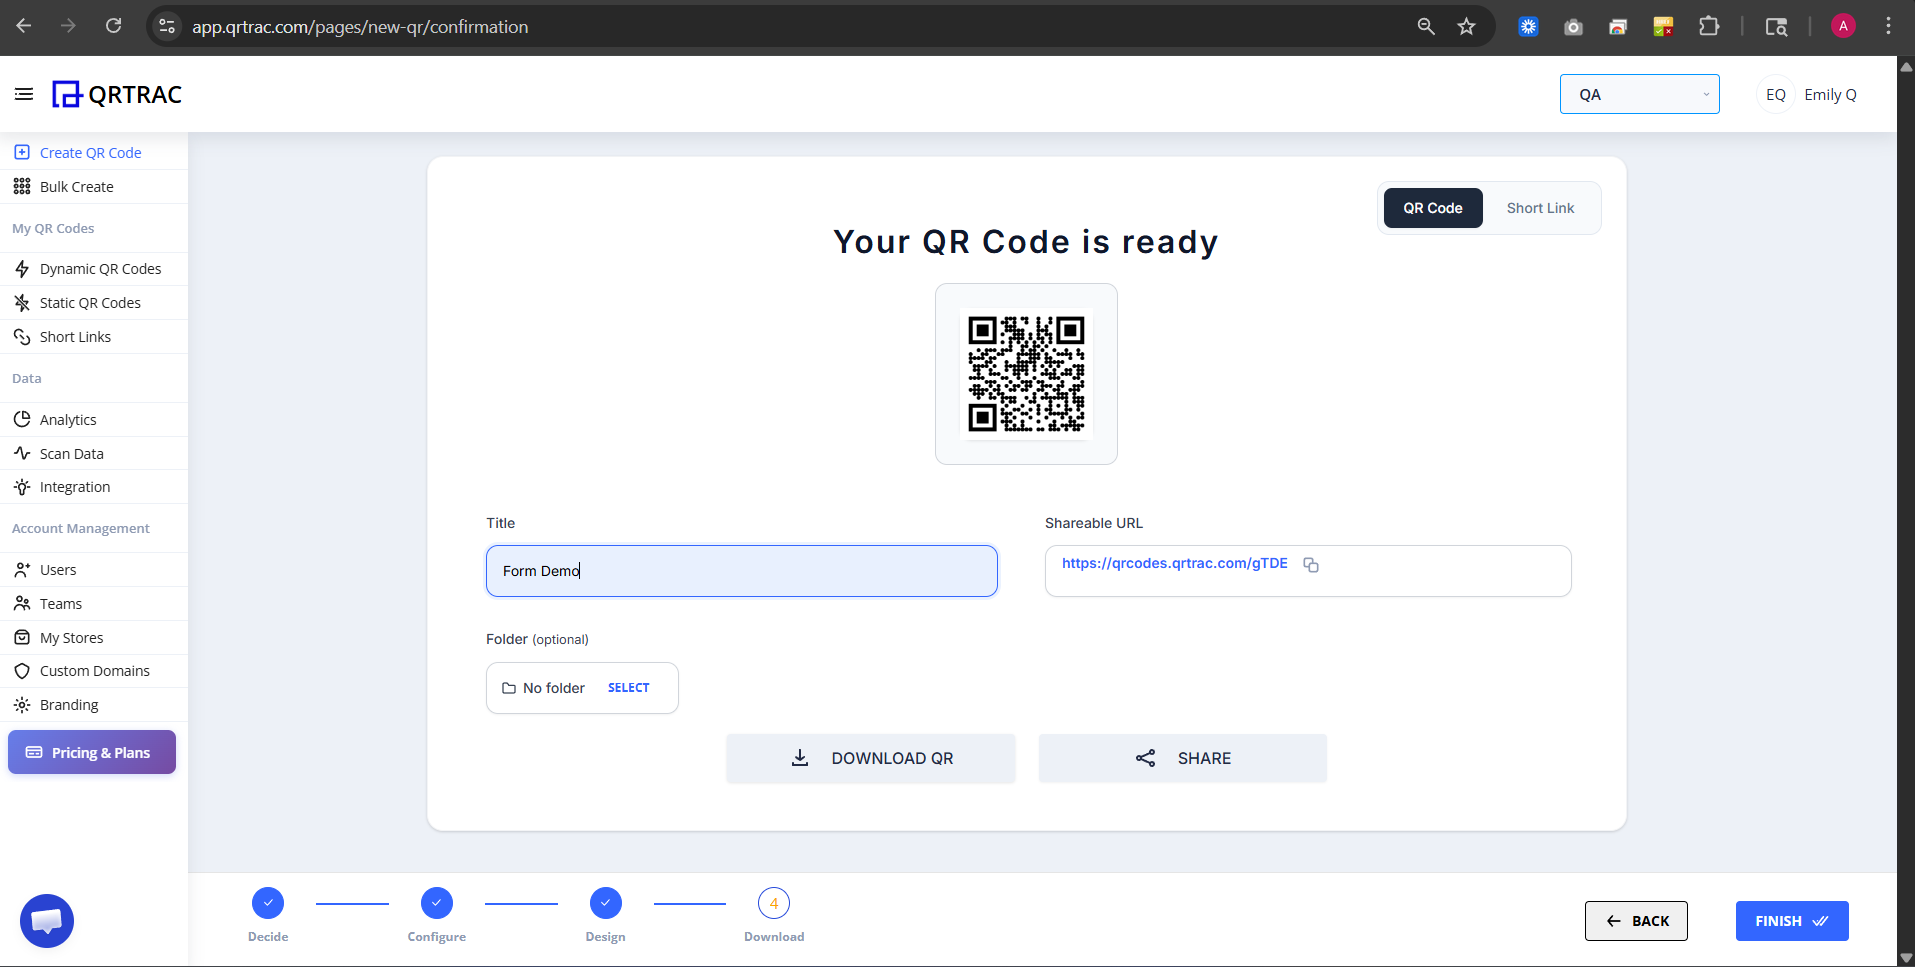
Task: Go to the Configure step
Action: [437, 903]
